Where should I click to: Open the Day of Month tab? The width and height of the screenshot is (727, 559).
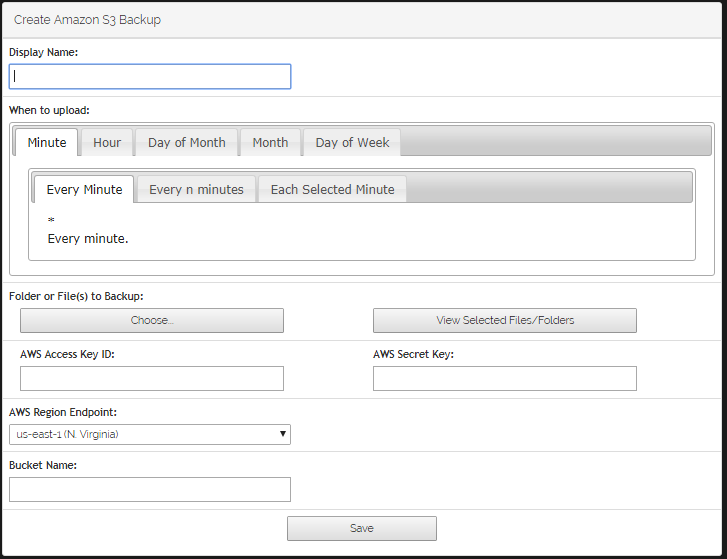pyautogui.click(x=187, y=142)
